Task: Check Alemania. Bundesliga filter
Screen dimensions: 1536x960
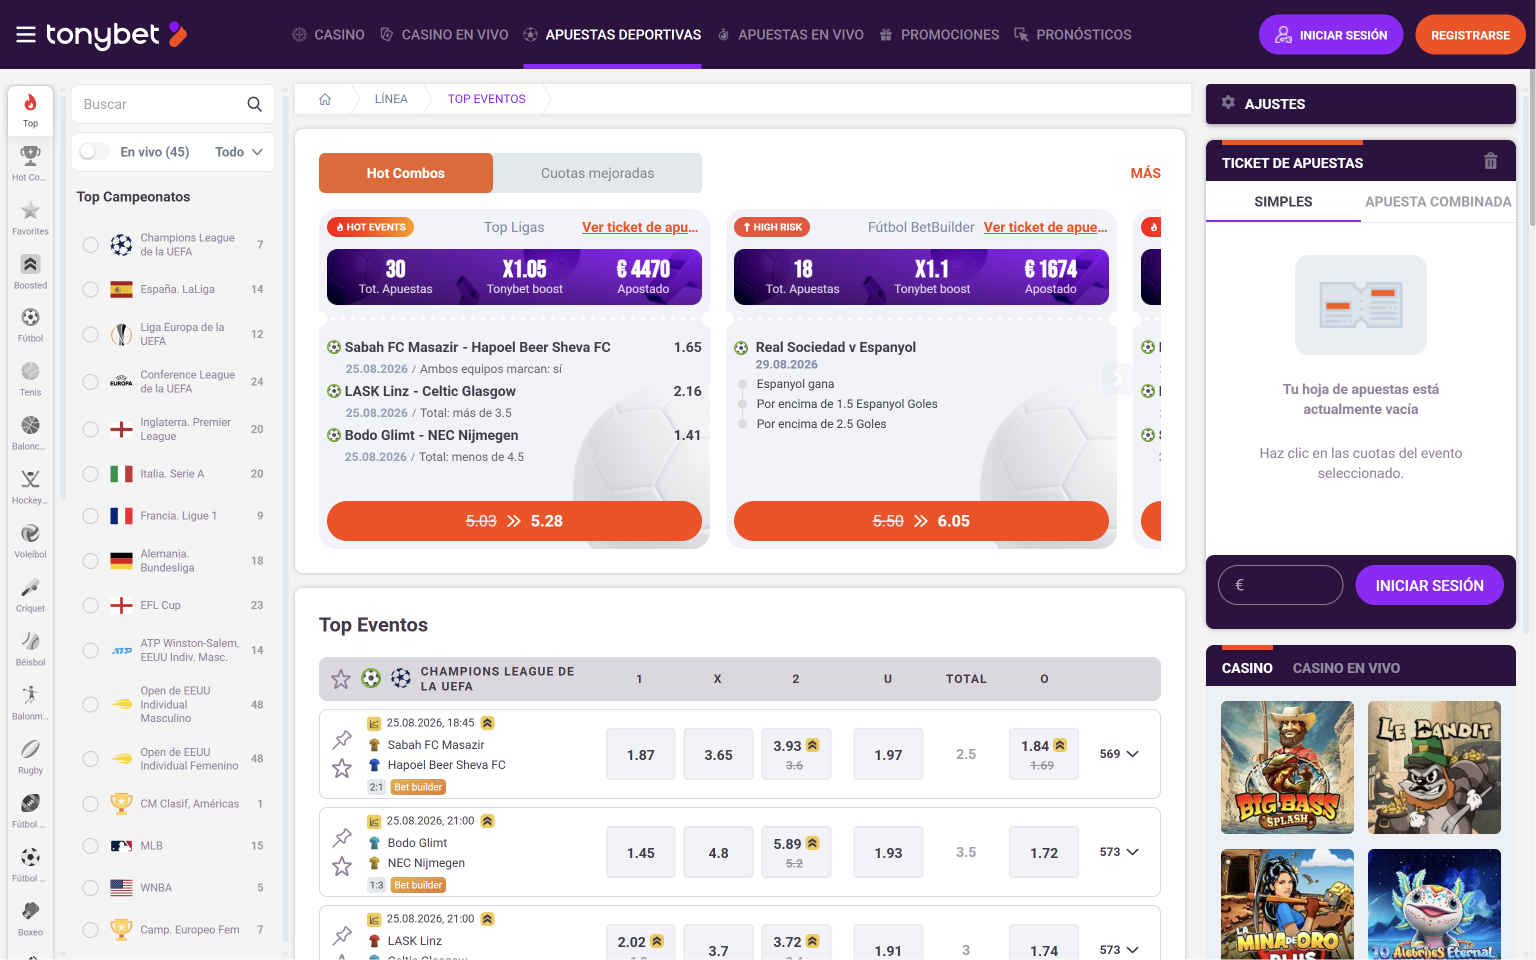Action: coord(90,561)
